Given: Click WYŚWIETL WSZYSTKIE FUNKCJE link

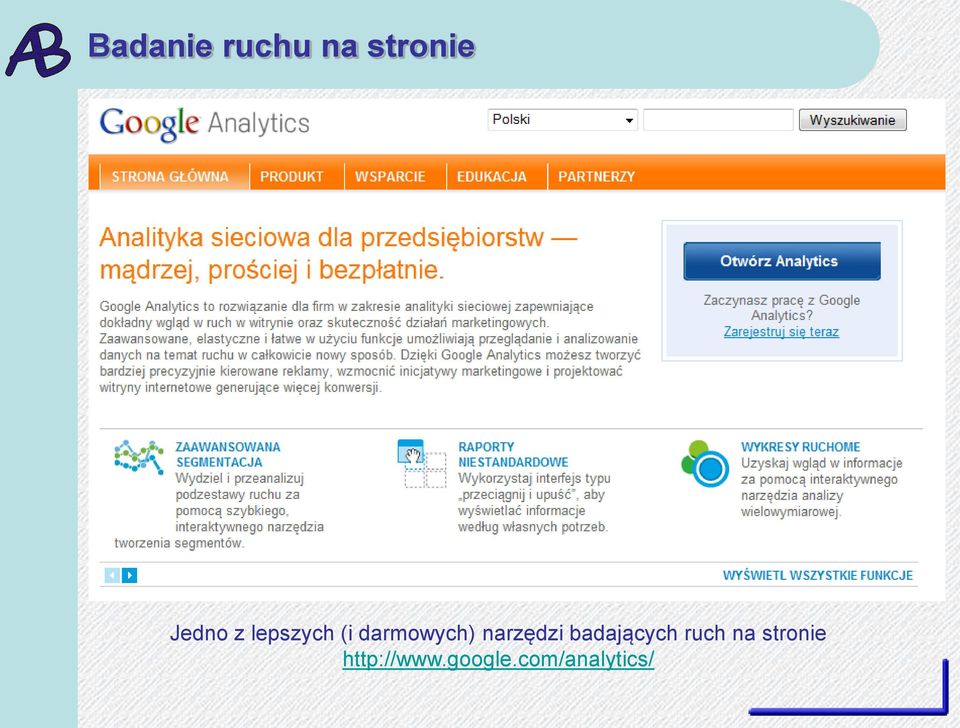Looking at the screenshot, I should tap(817, 576).
